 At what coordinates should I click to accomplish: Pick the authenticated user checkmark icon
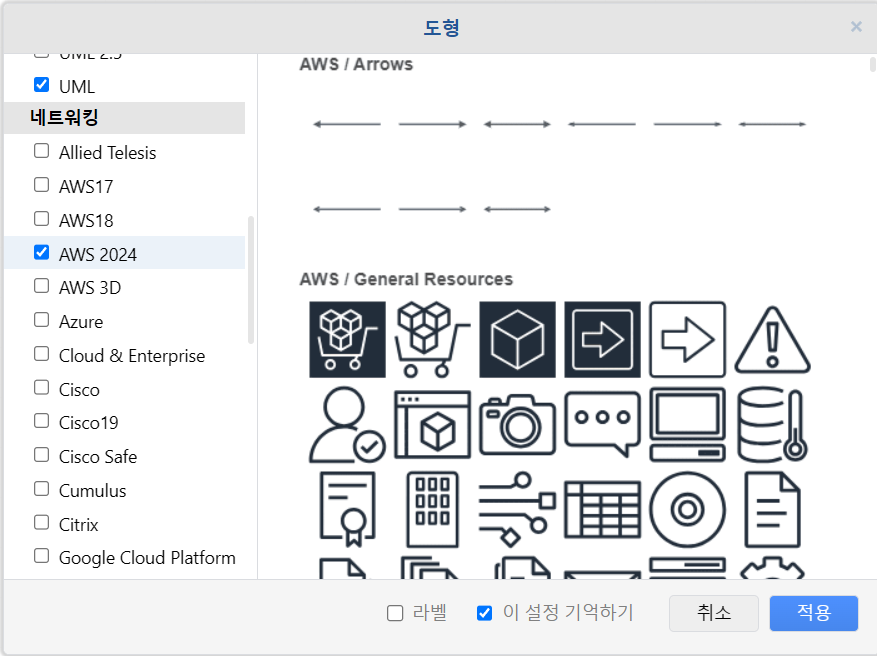[347, 424]
